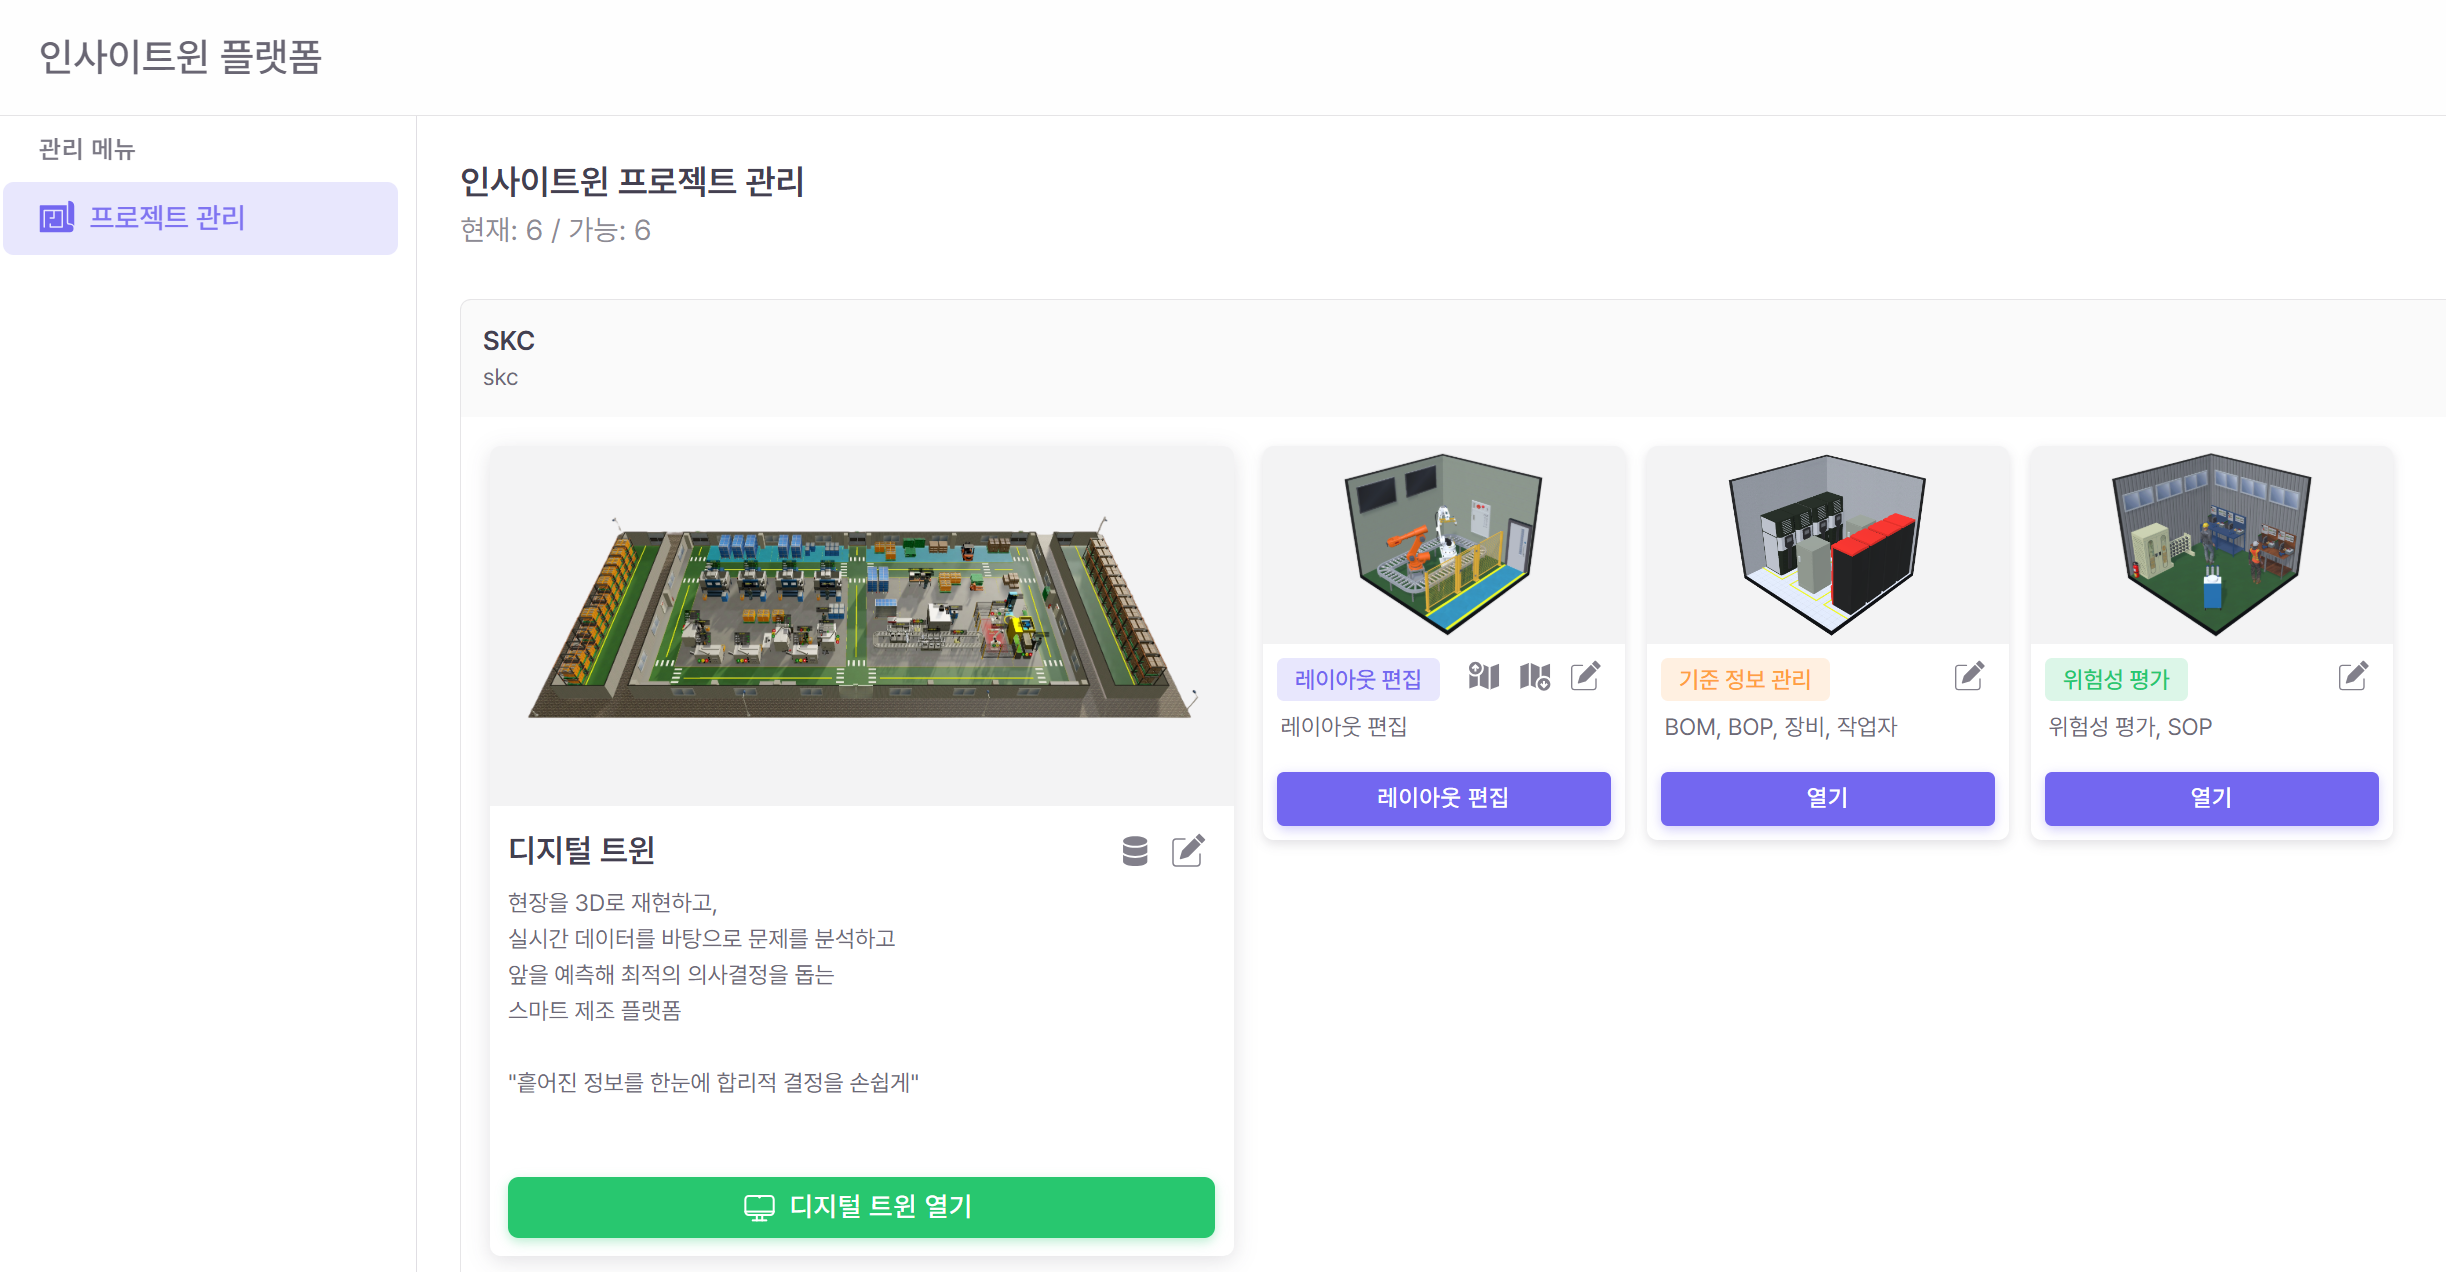Click the 레이아웃 편집 badge label
2446x1272 pixels.
coord(1359,679)
